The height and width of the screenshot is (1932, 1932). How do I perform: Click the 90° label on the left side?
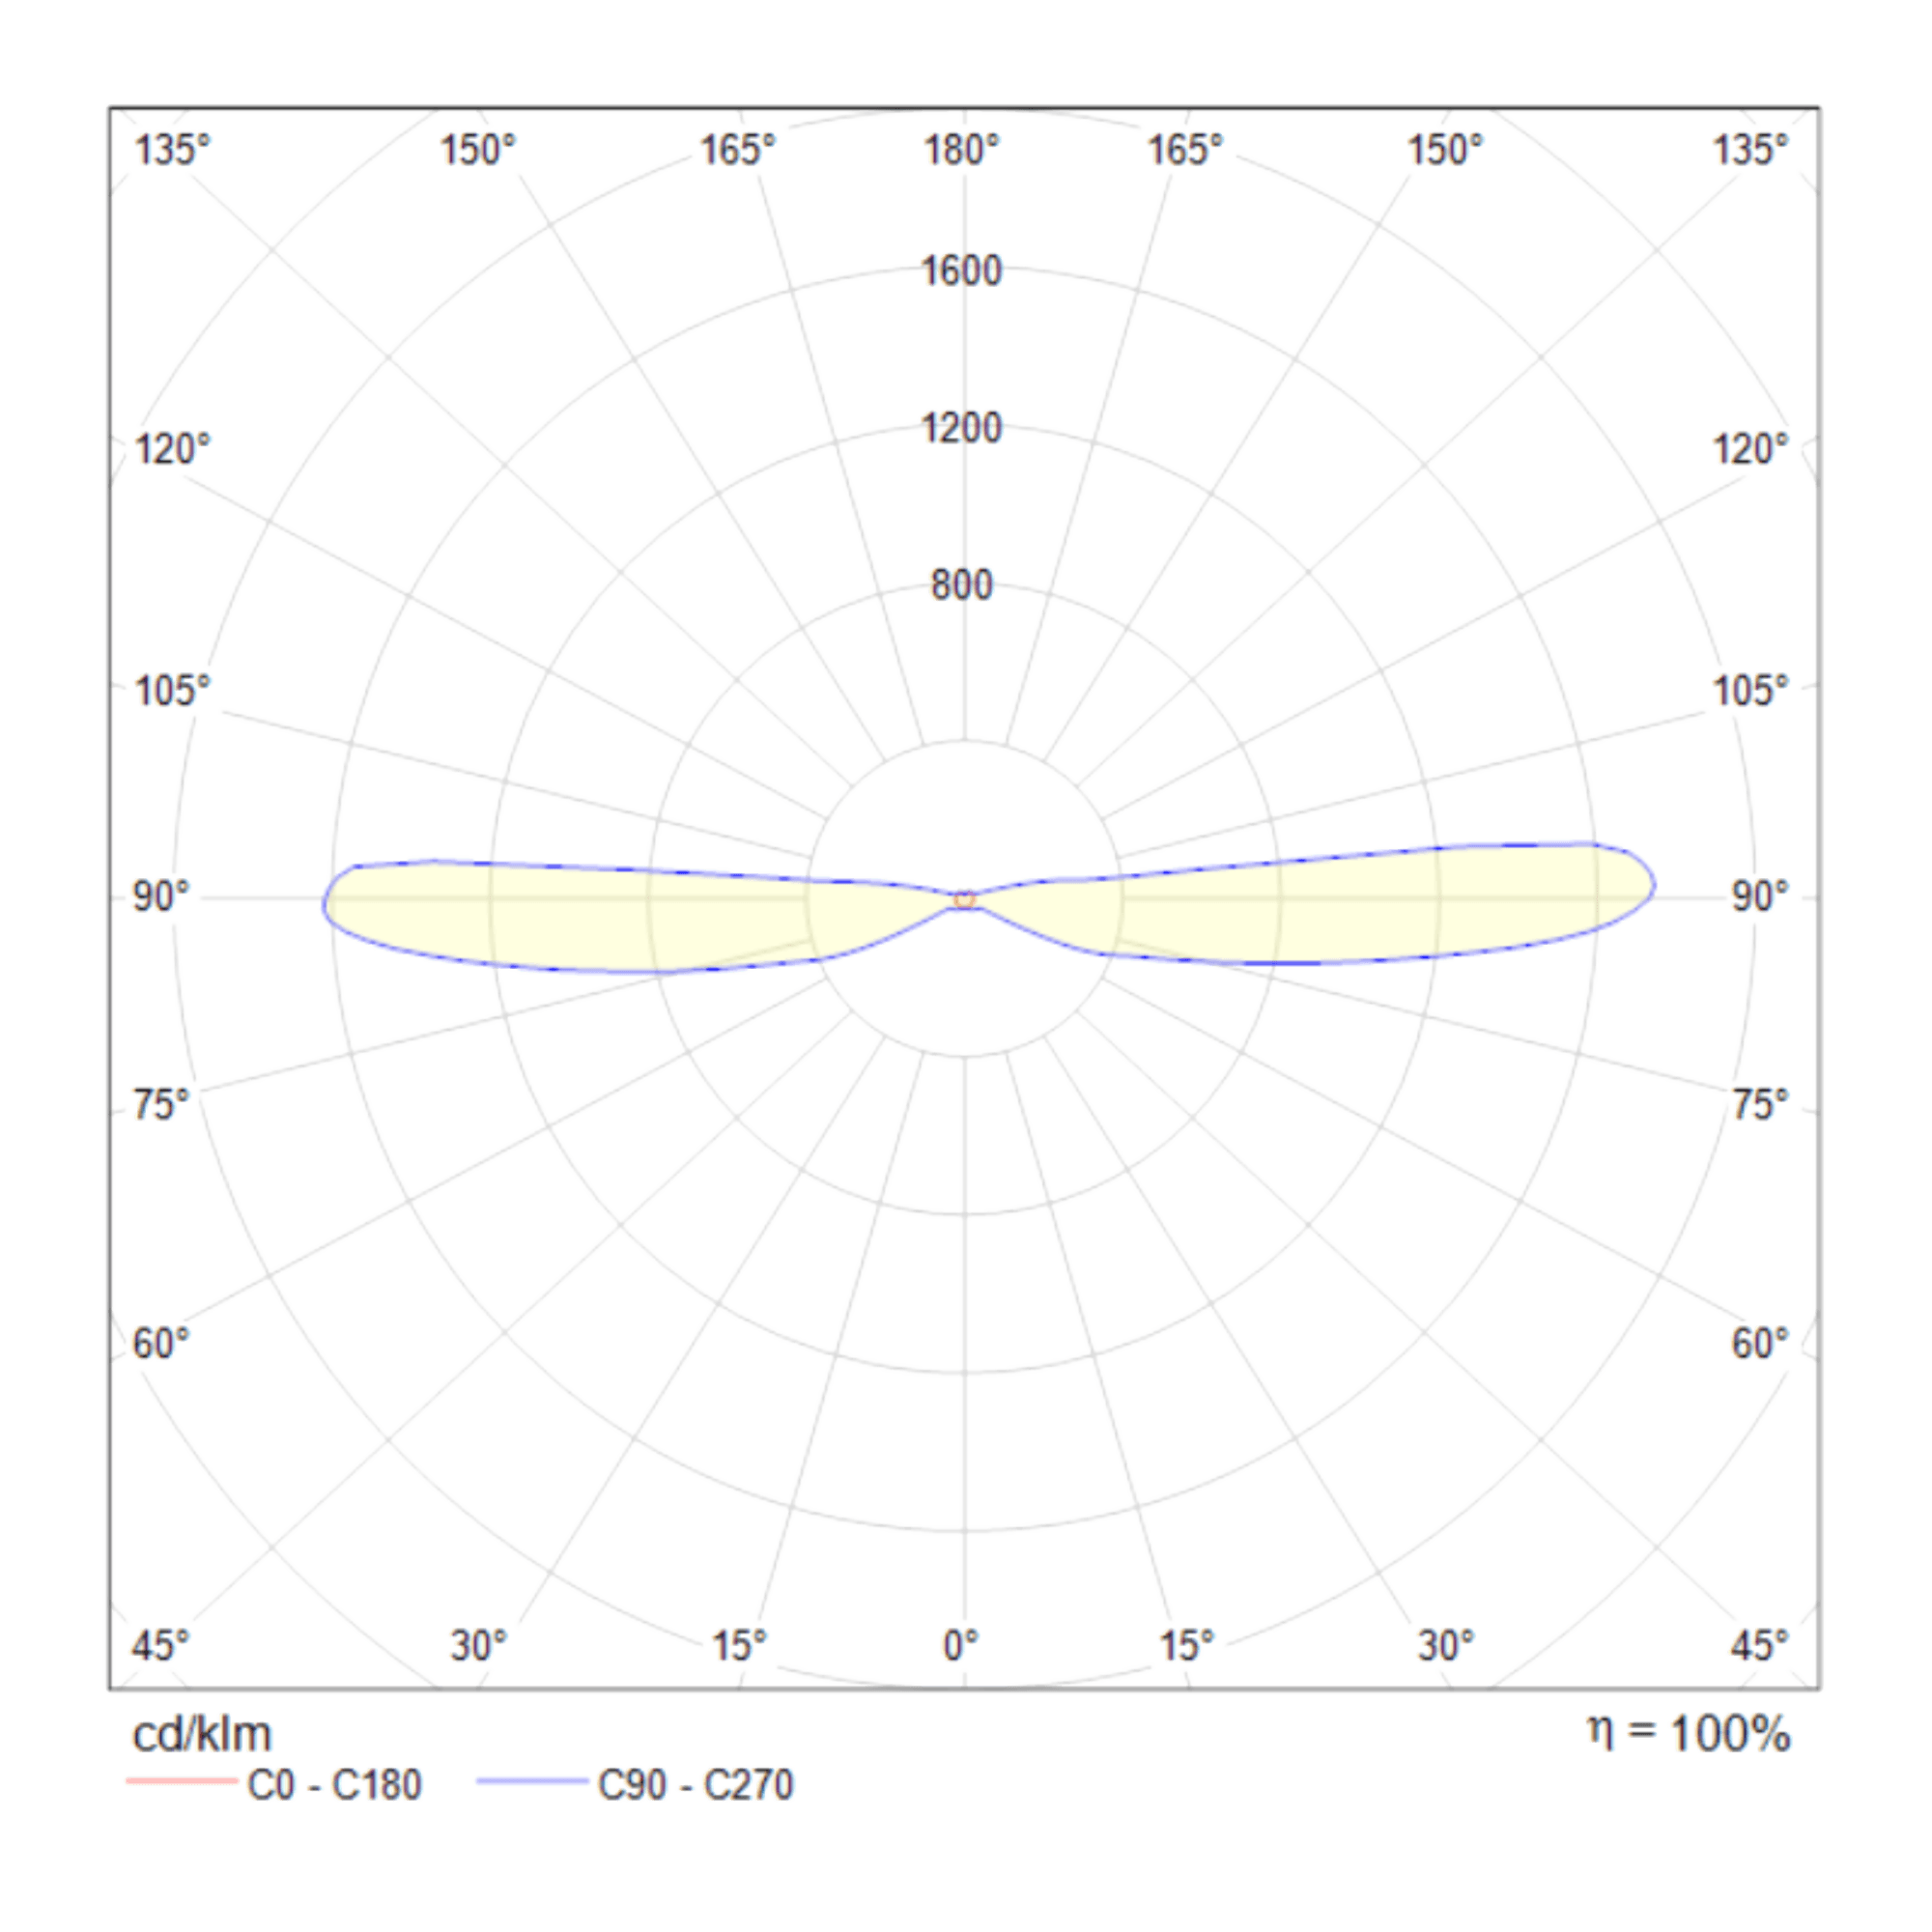point(161,897)
